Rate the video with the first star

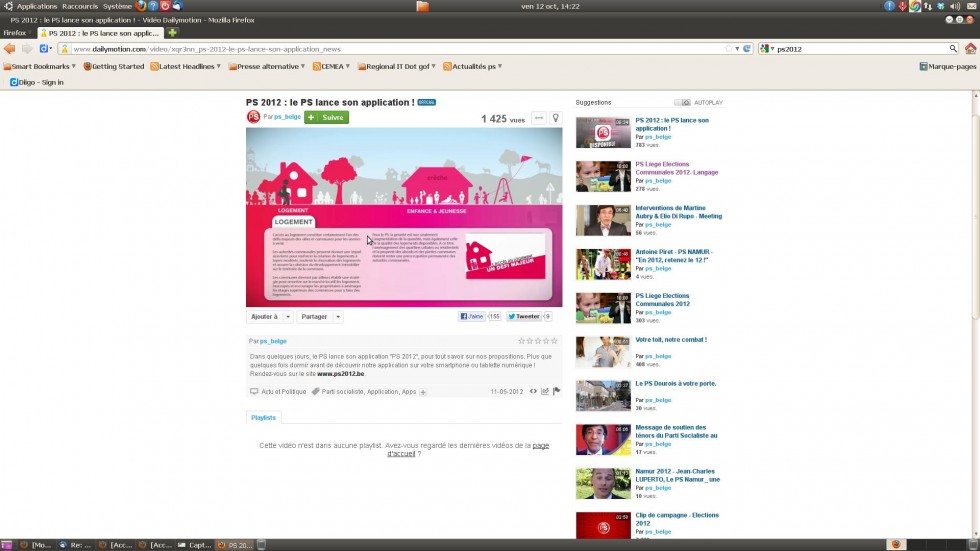(521, 341)
